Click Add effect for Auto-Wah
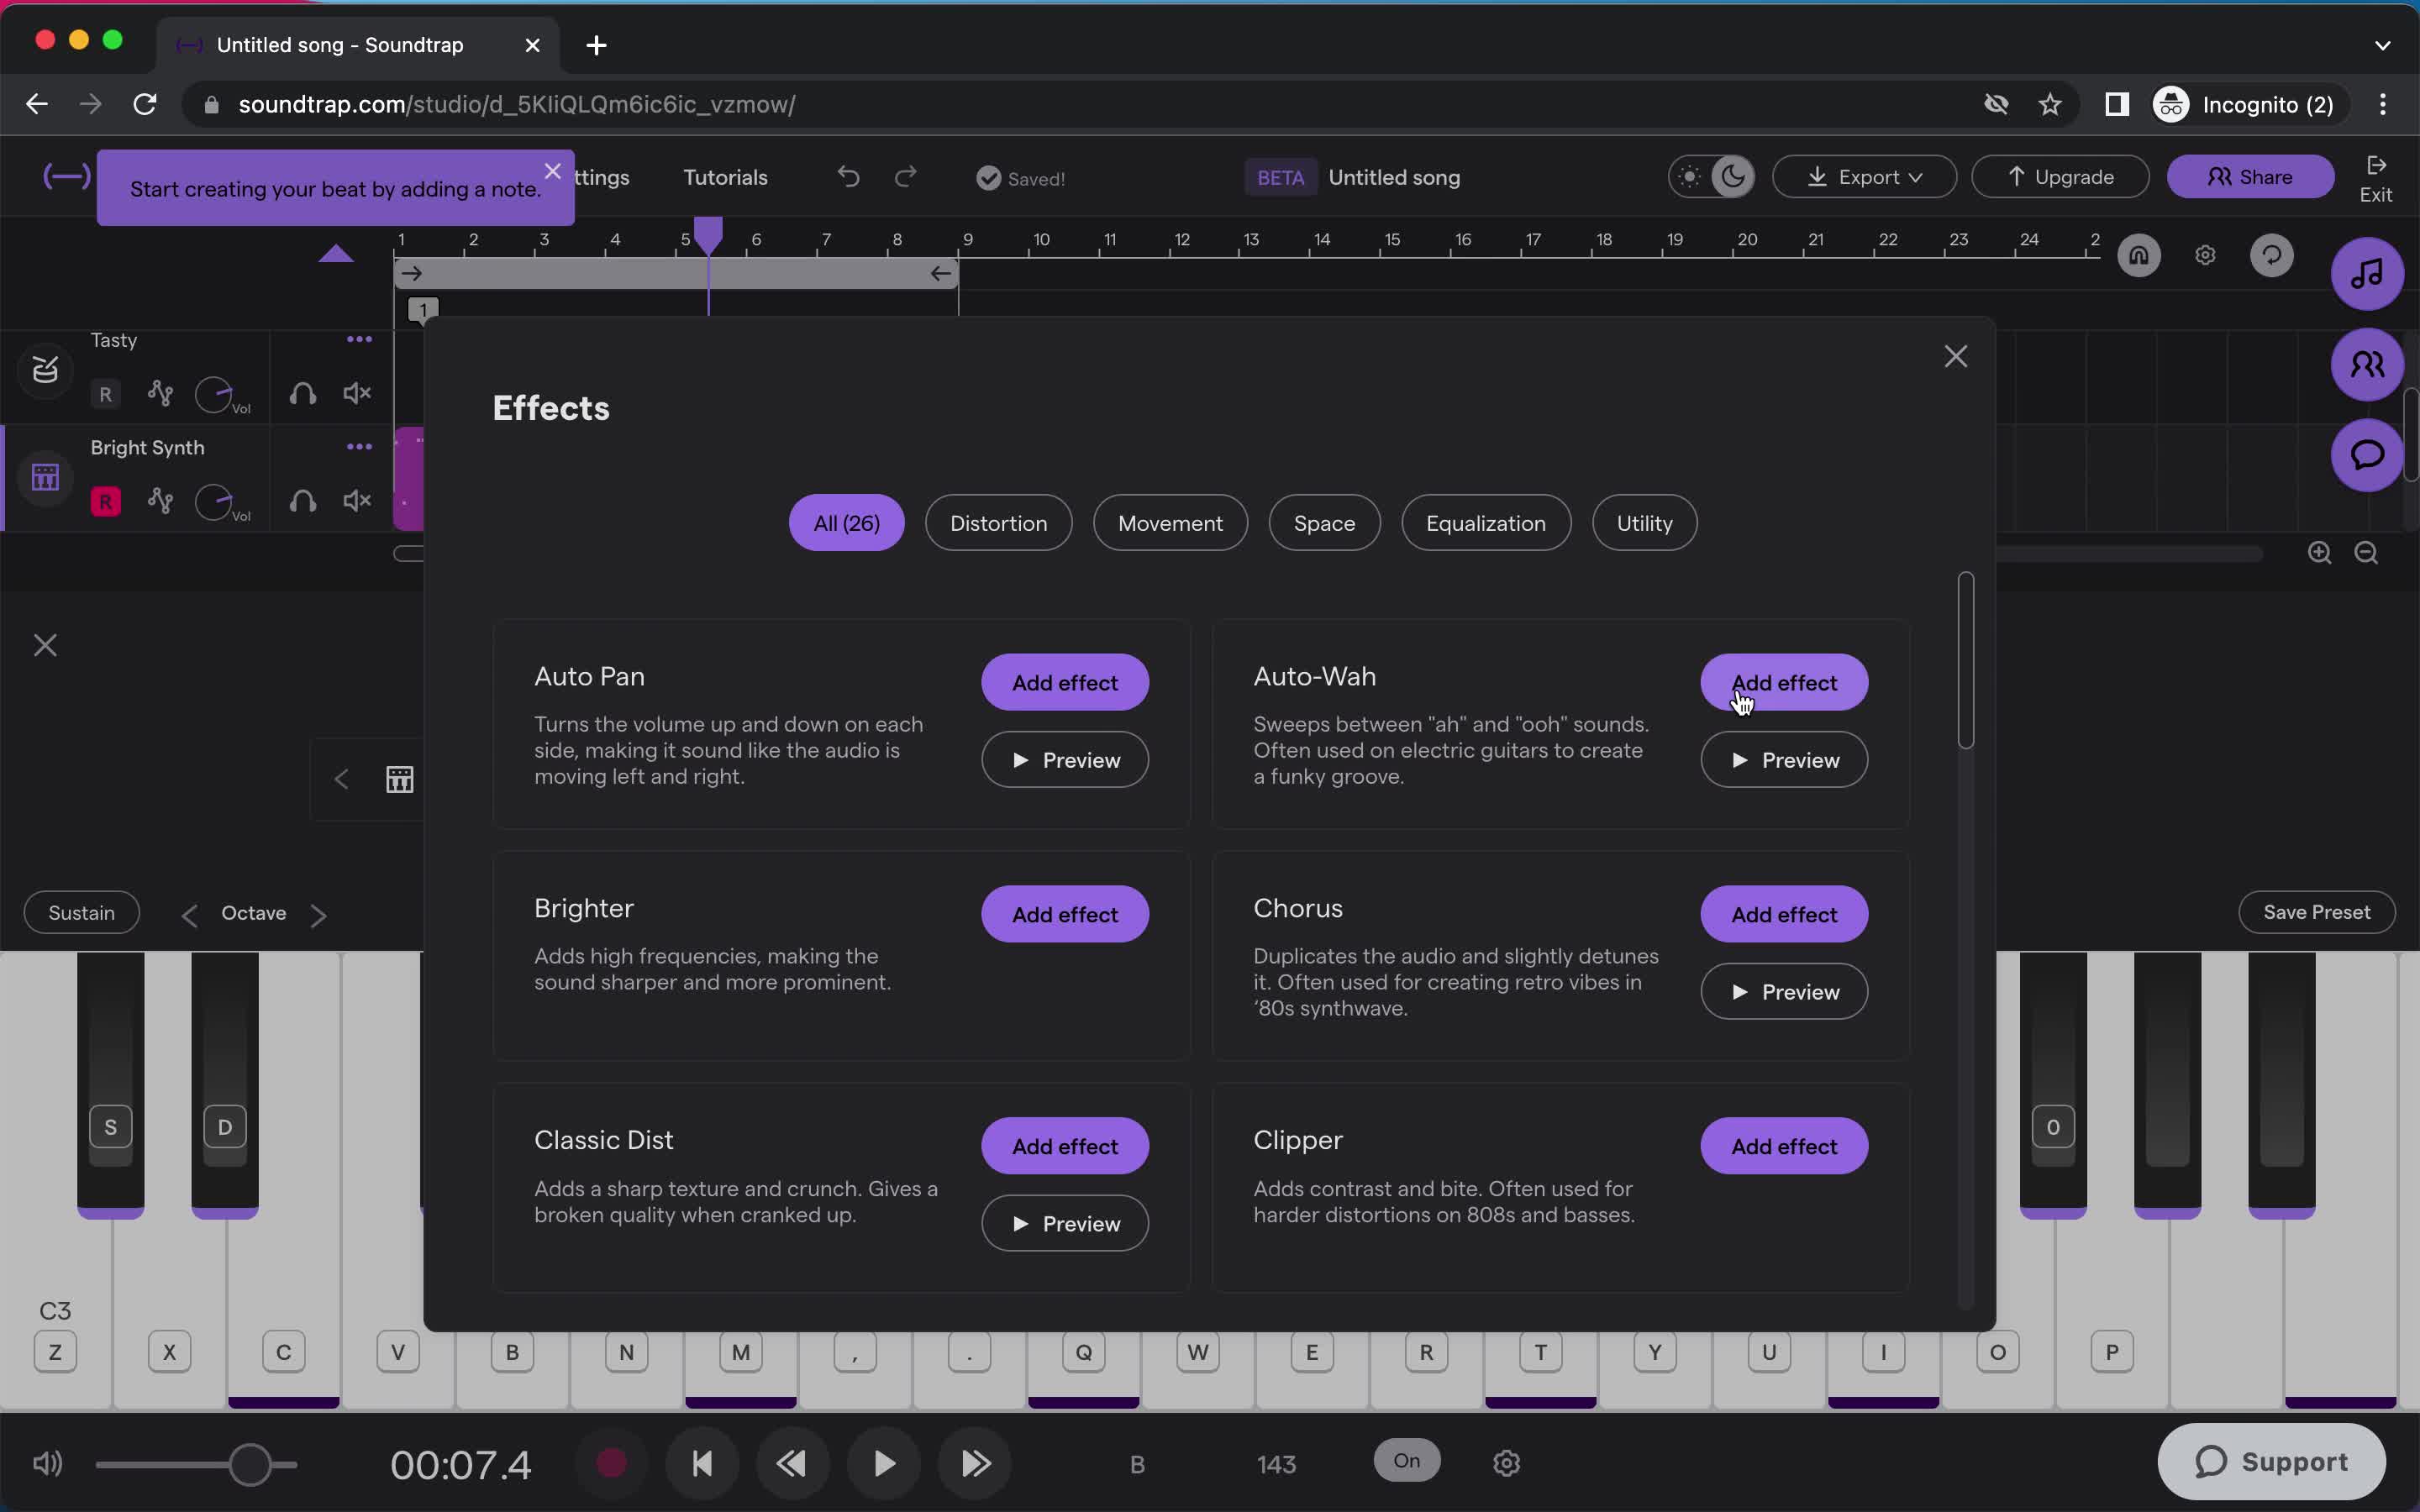This screenshot has height=1512, width=2420. click(1784, 681)
